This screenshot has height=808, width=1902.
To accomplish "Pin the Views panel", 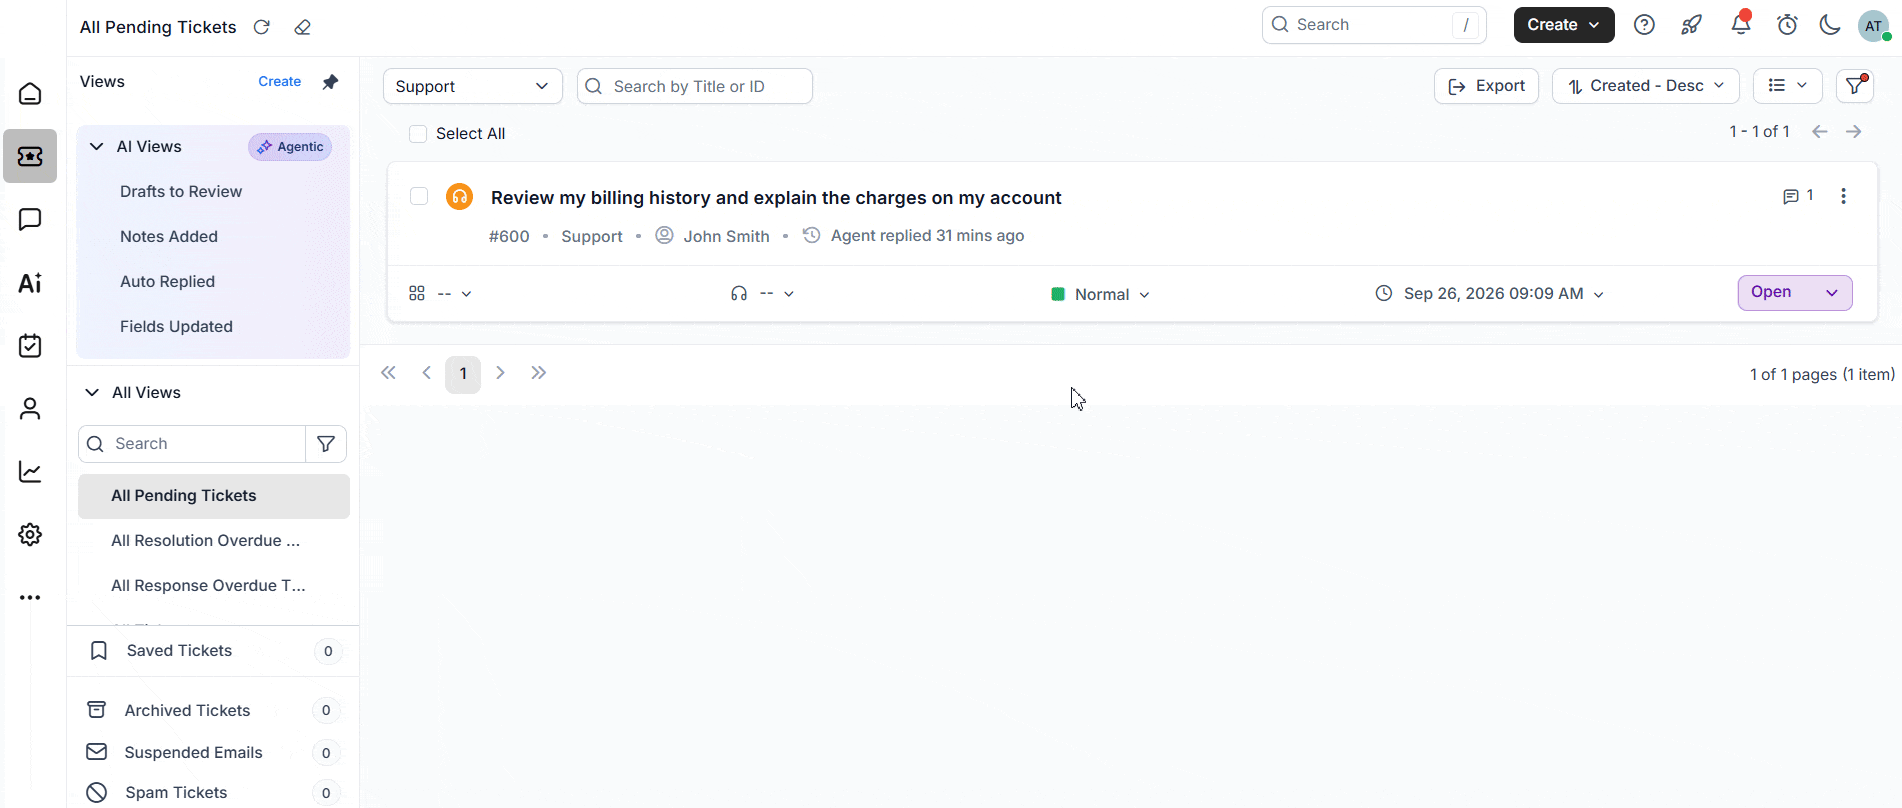I will point(330,82).
